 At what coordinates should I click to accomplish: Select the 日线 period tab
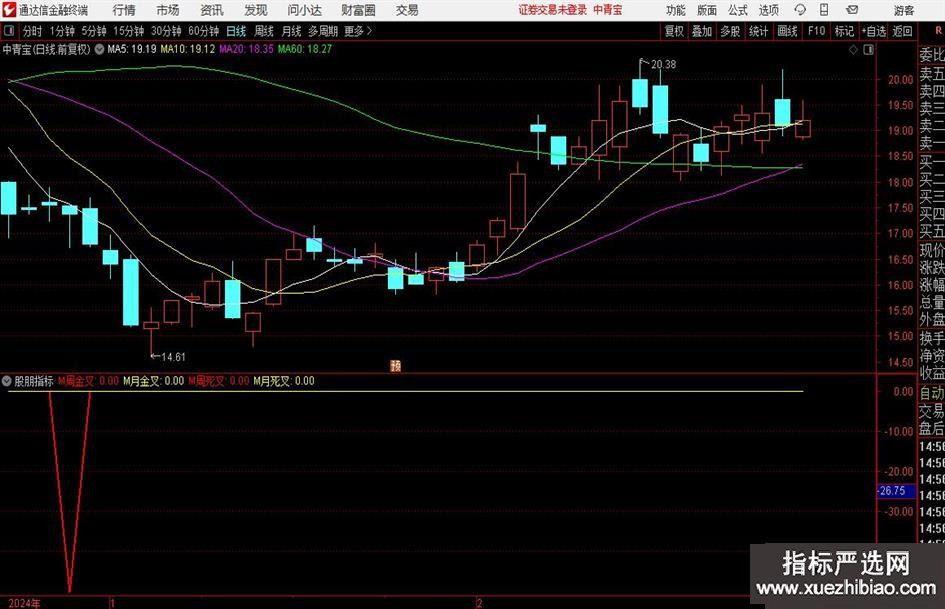click(236, 31)
